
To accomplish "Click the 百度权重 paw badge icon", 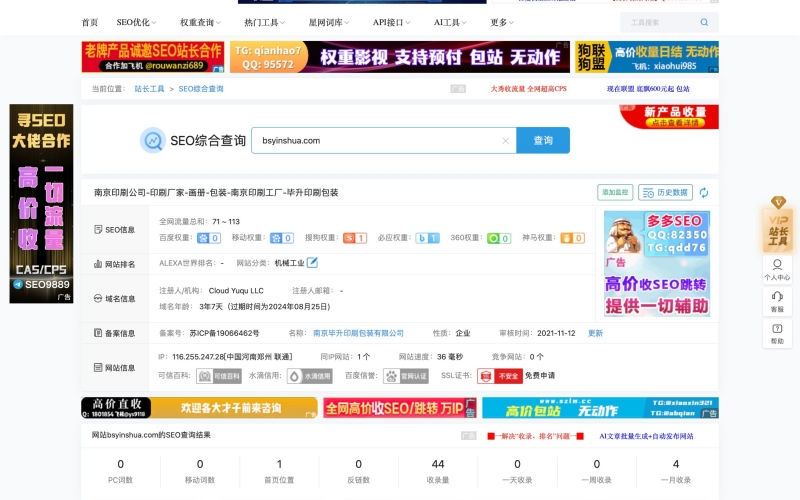I will (x=209, y=238).
